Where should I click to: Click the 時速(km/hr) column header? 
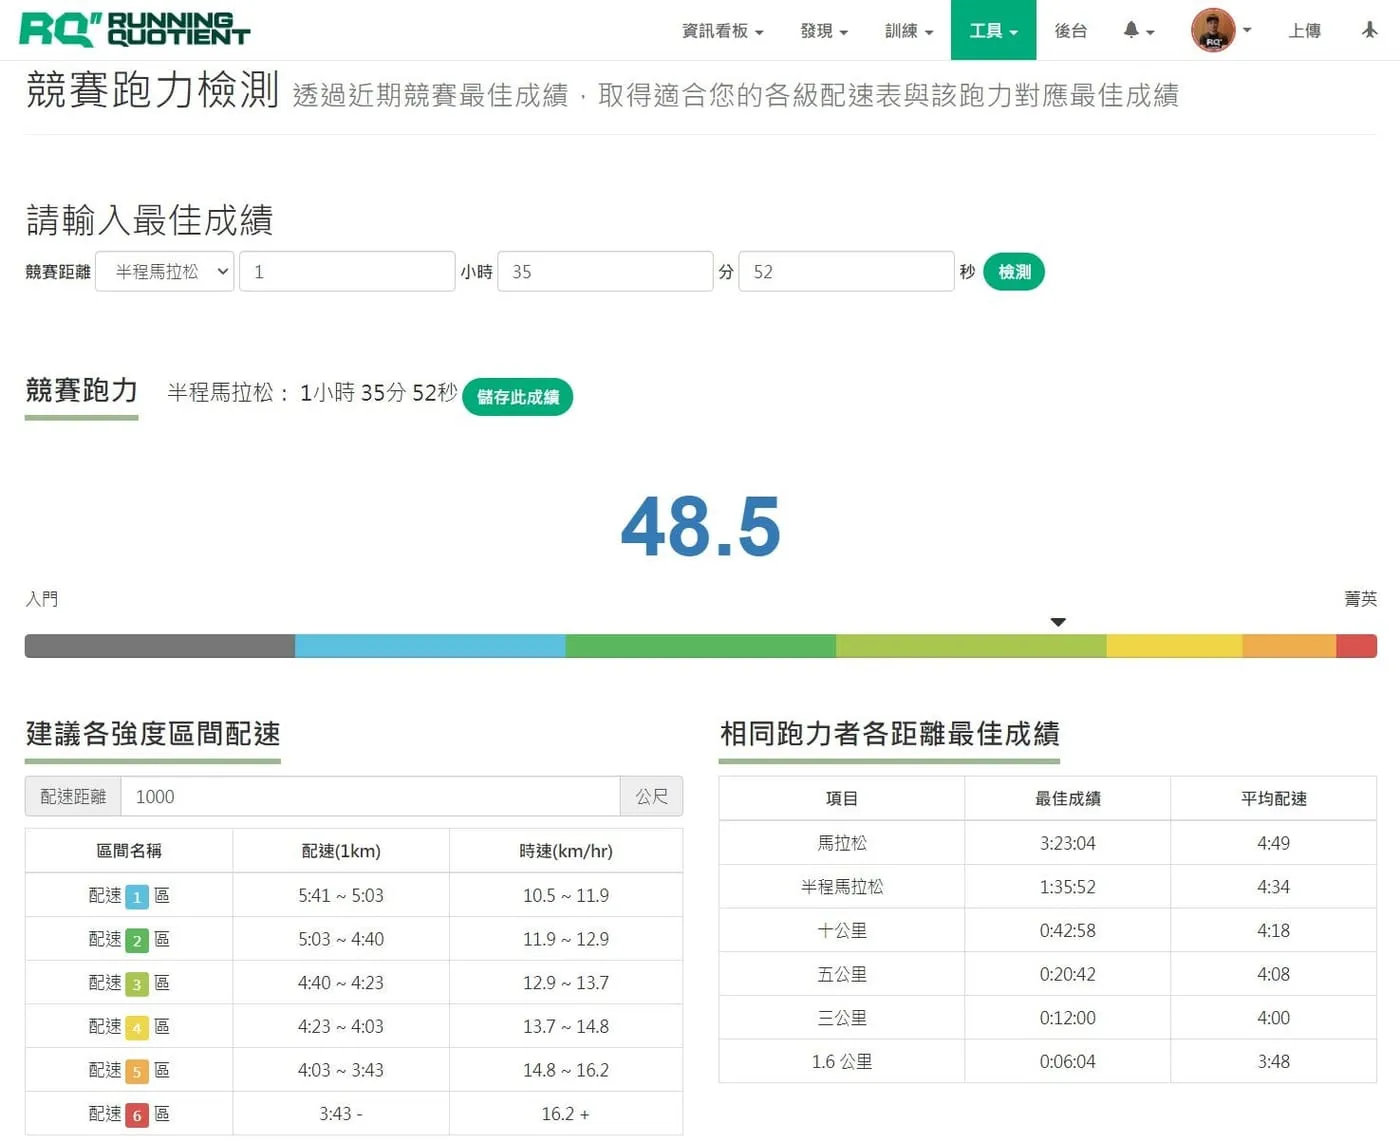tap(566, 851)
